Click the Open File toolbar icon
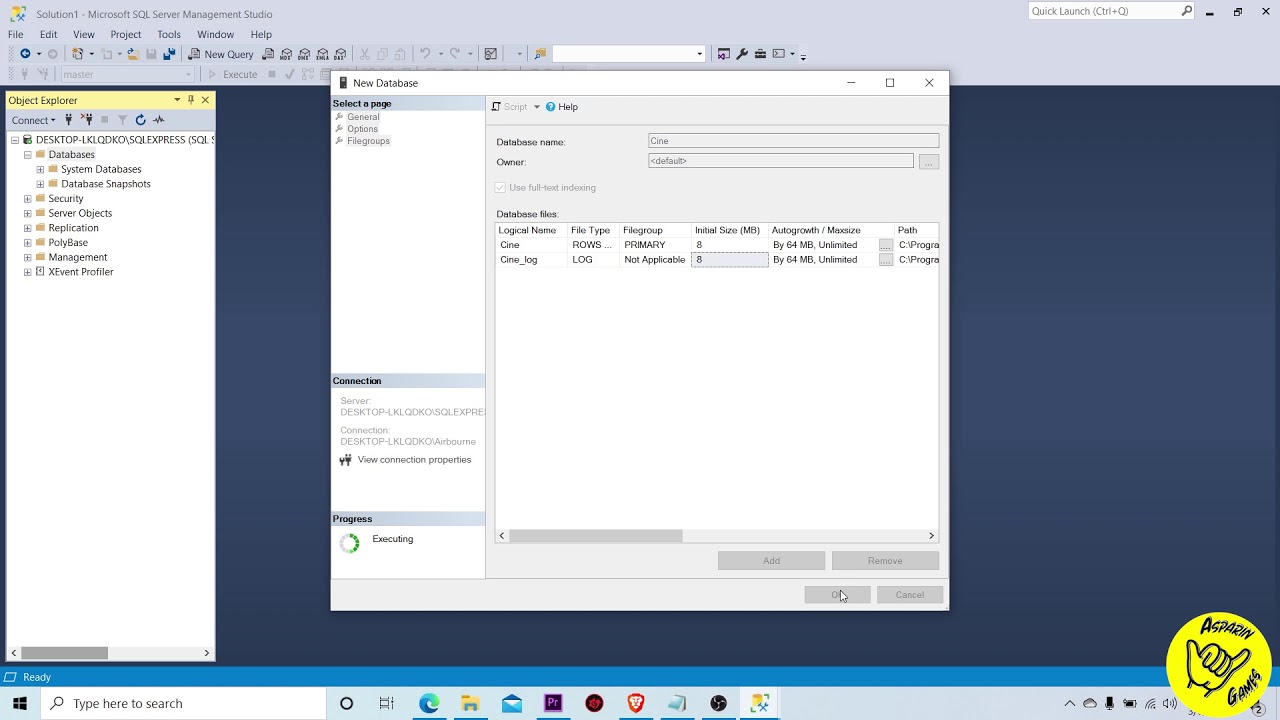Screen dimensions: 1280x720 [132, 54]
